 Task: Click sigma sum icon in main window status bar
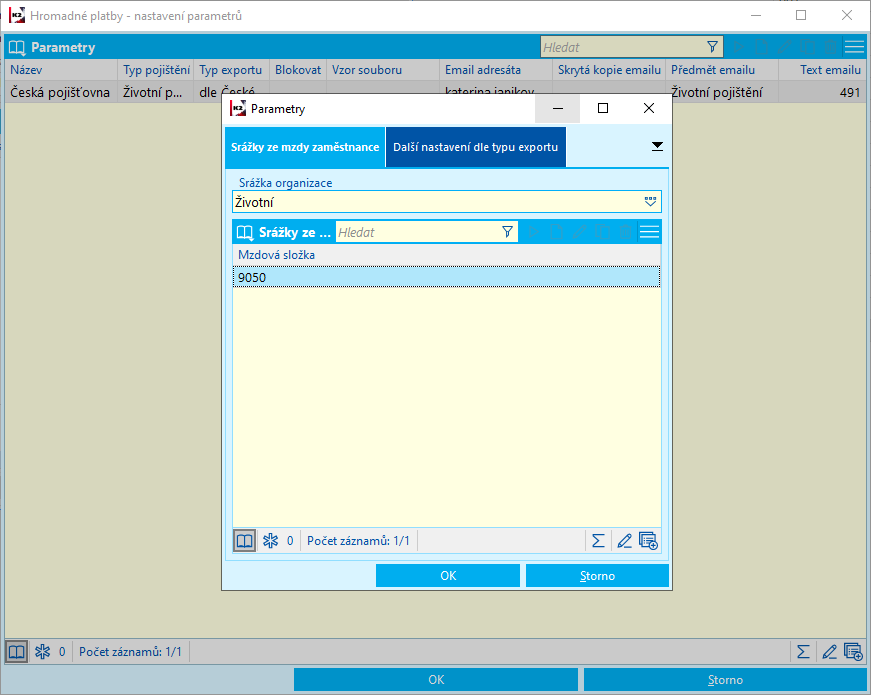click(803, 652)
